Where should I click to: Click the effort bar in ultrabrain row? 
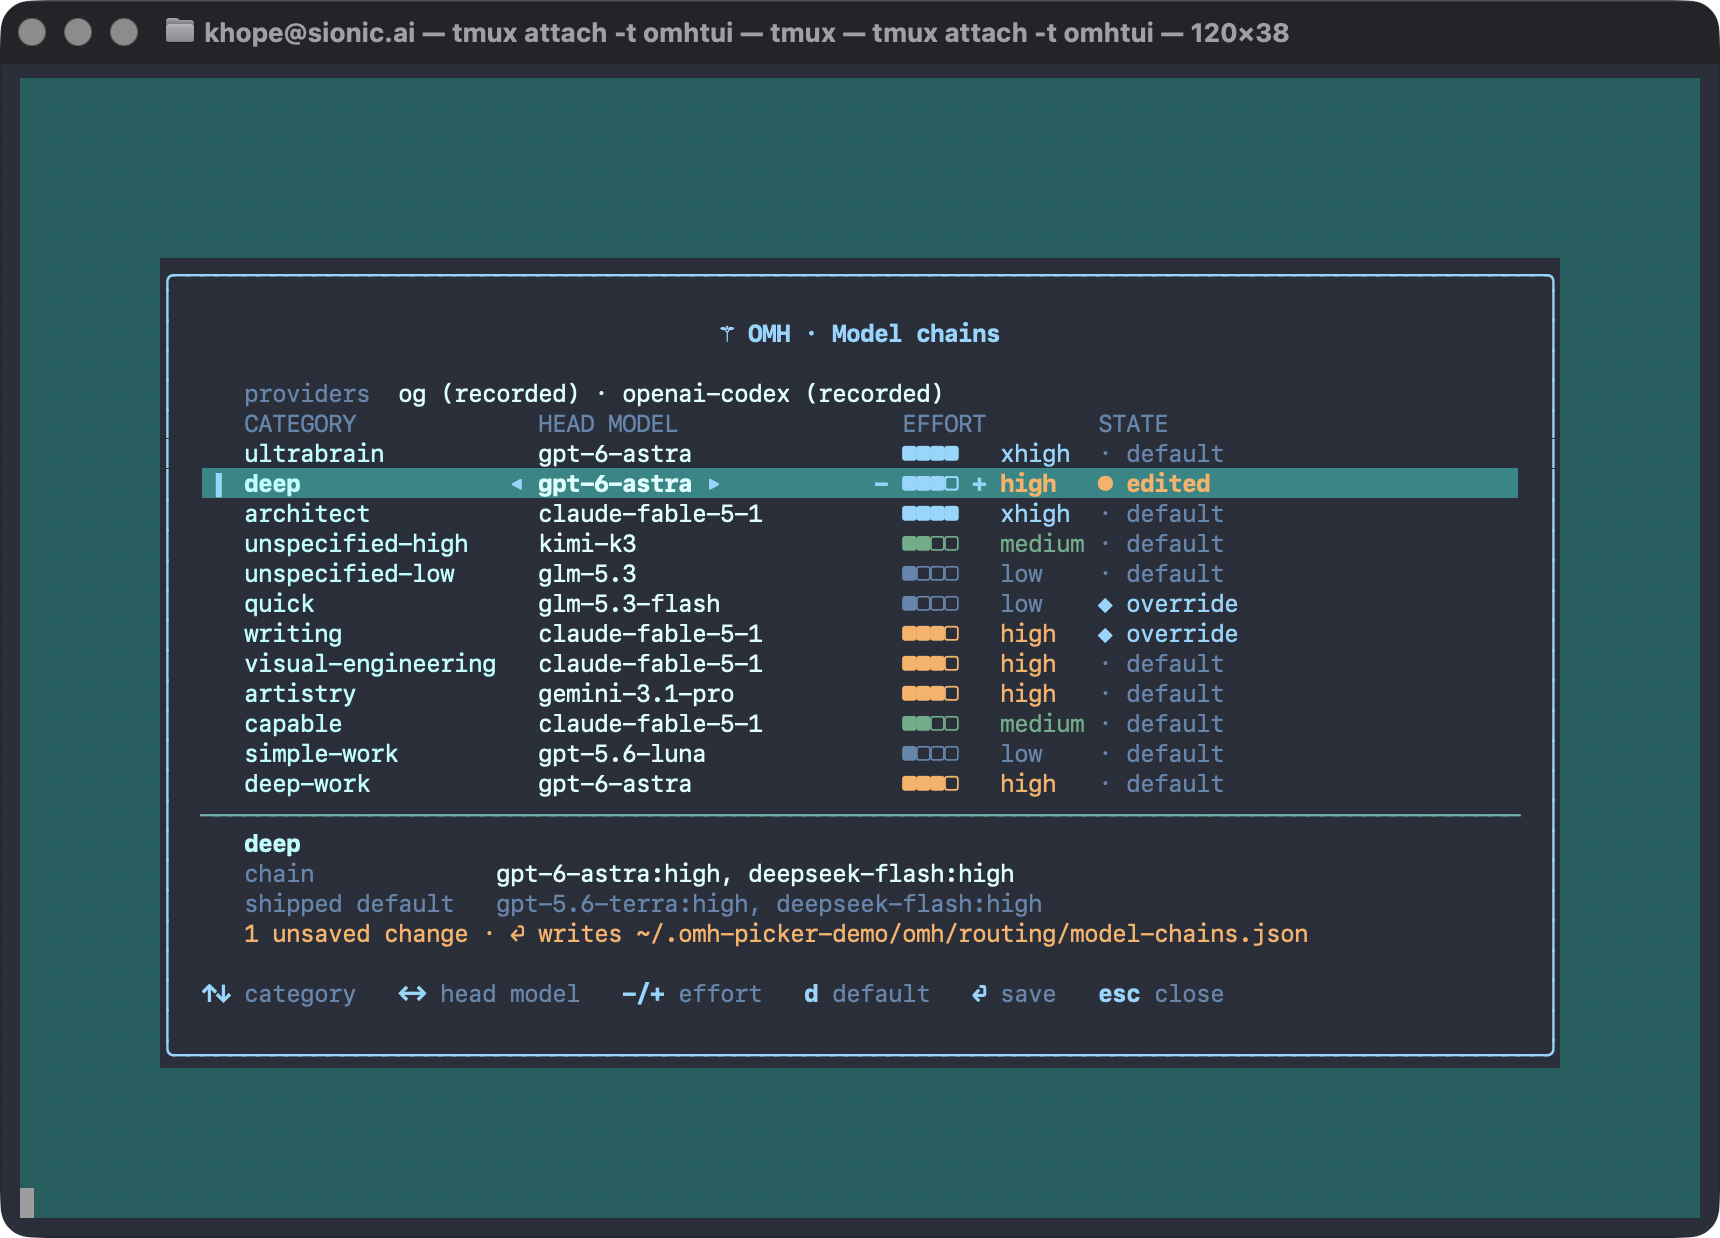(930, 454)
